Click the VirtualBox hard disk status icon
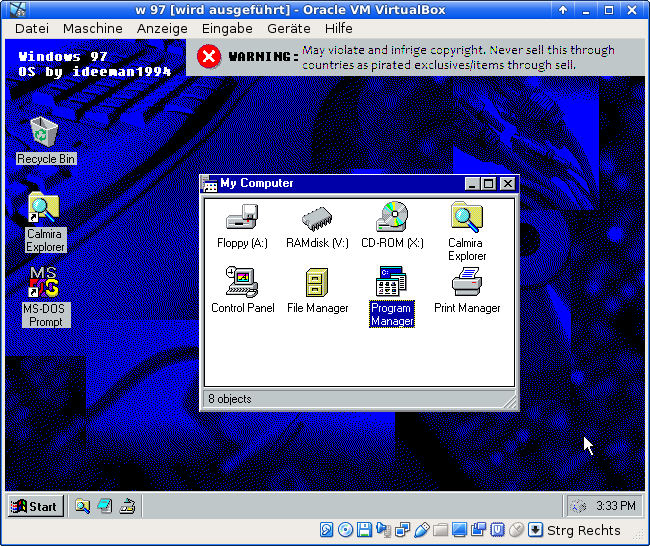Screen dimensions: 650x546 [326, 530]
